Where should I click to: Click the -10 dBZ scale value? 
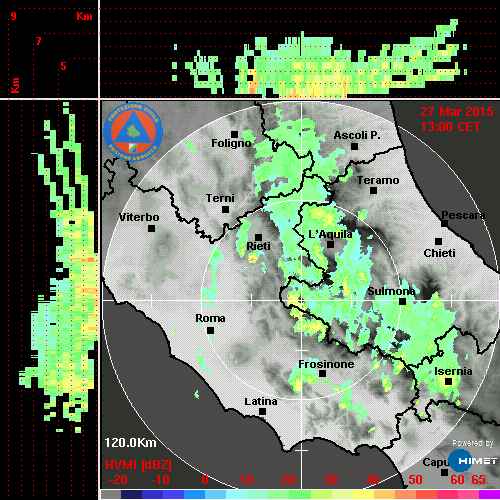coord(160,480)
